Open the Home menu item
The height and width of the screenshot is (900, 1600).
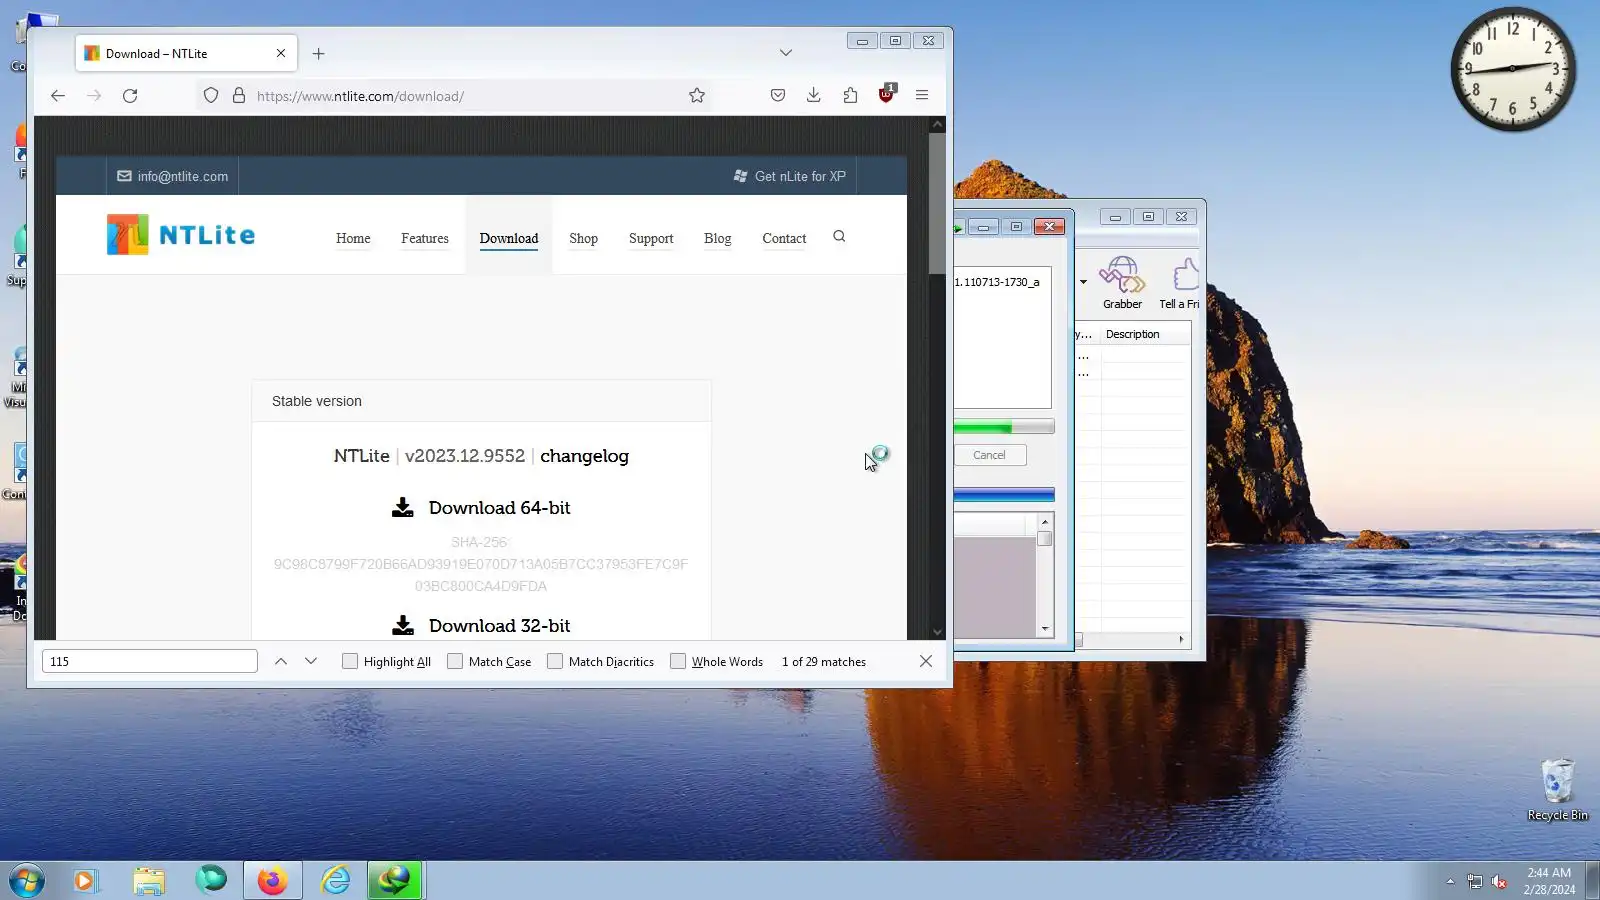coord(353,239)
